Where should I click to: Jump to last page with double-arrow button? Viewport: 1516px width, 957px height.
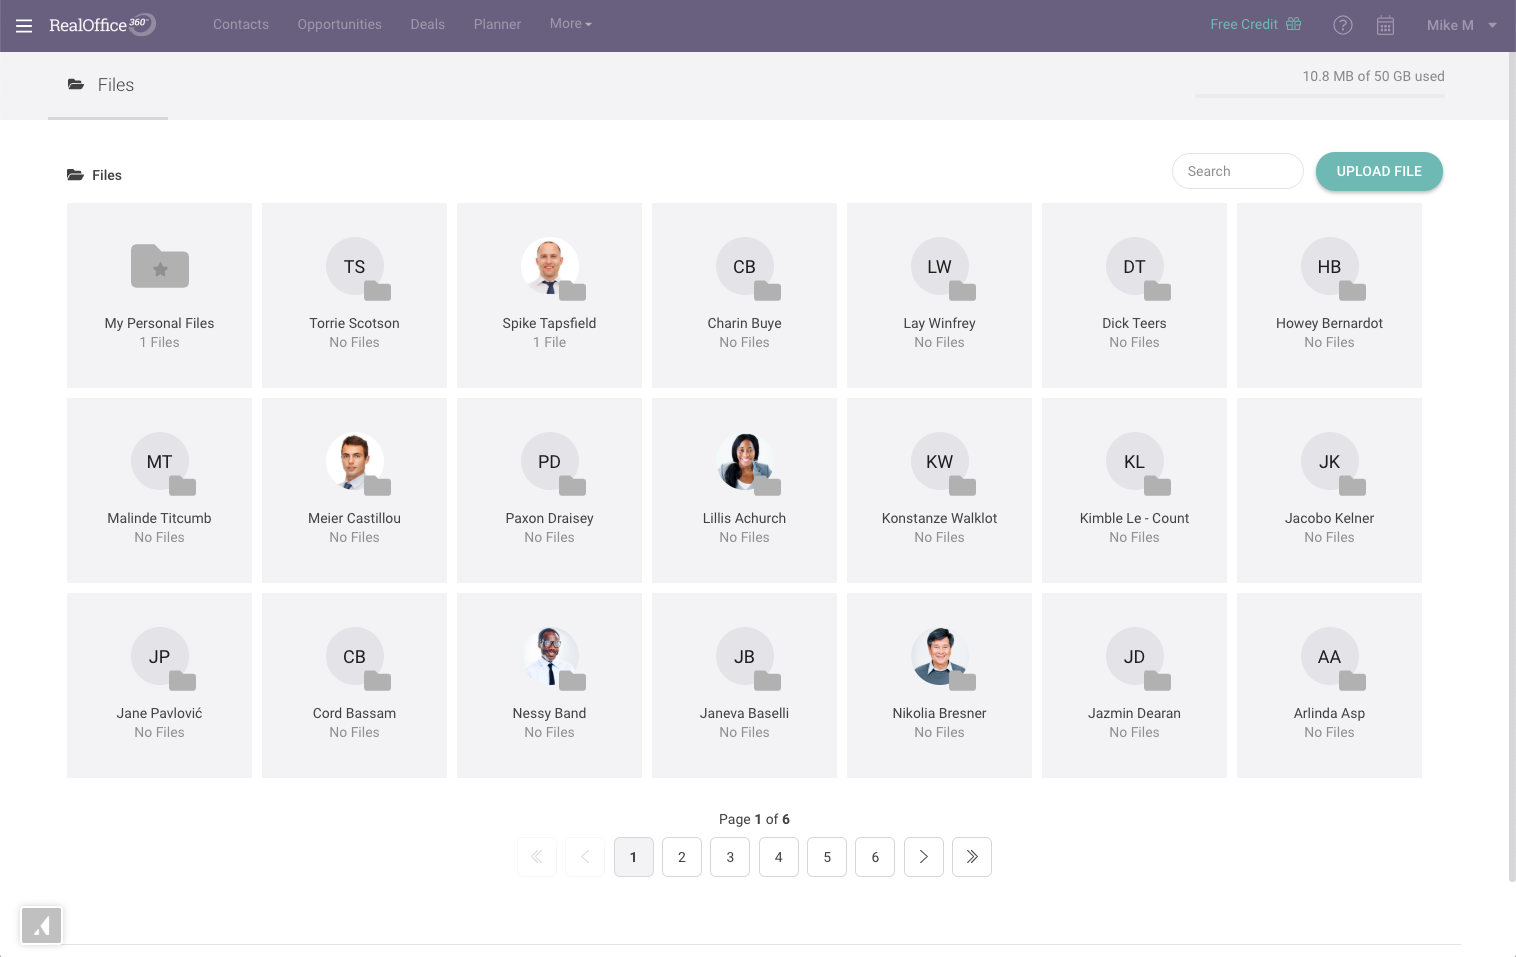[x=971, y=857]
